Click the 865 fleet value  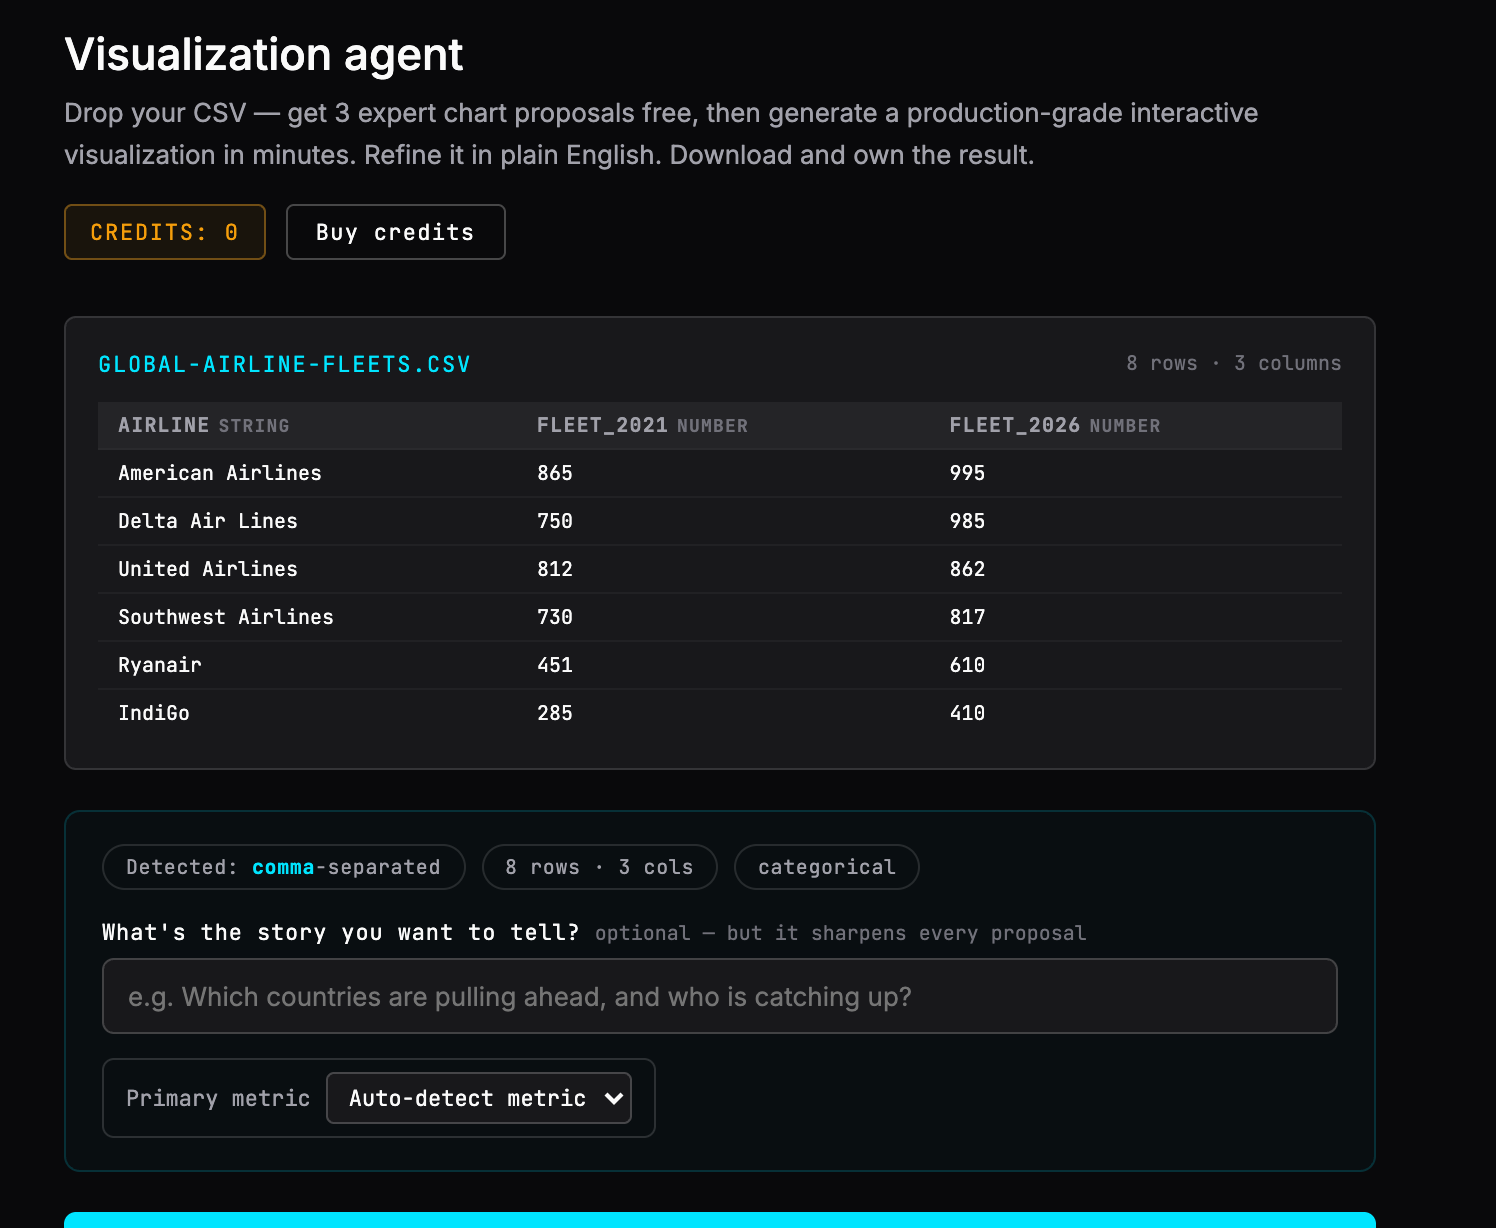pyautogui.click(x=555, y=473)
